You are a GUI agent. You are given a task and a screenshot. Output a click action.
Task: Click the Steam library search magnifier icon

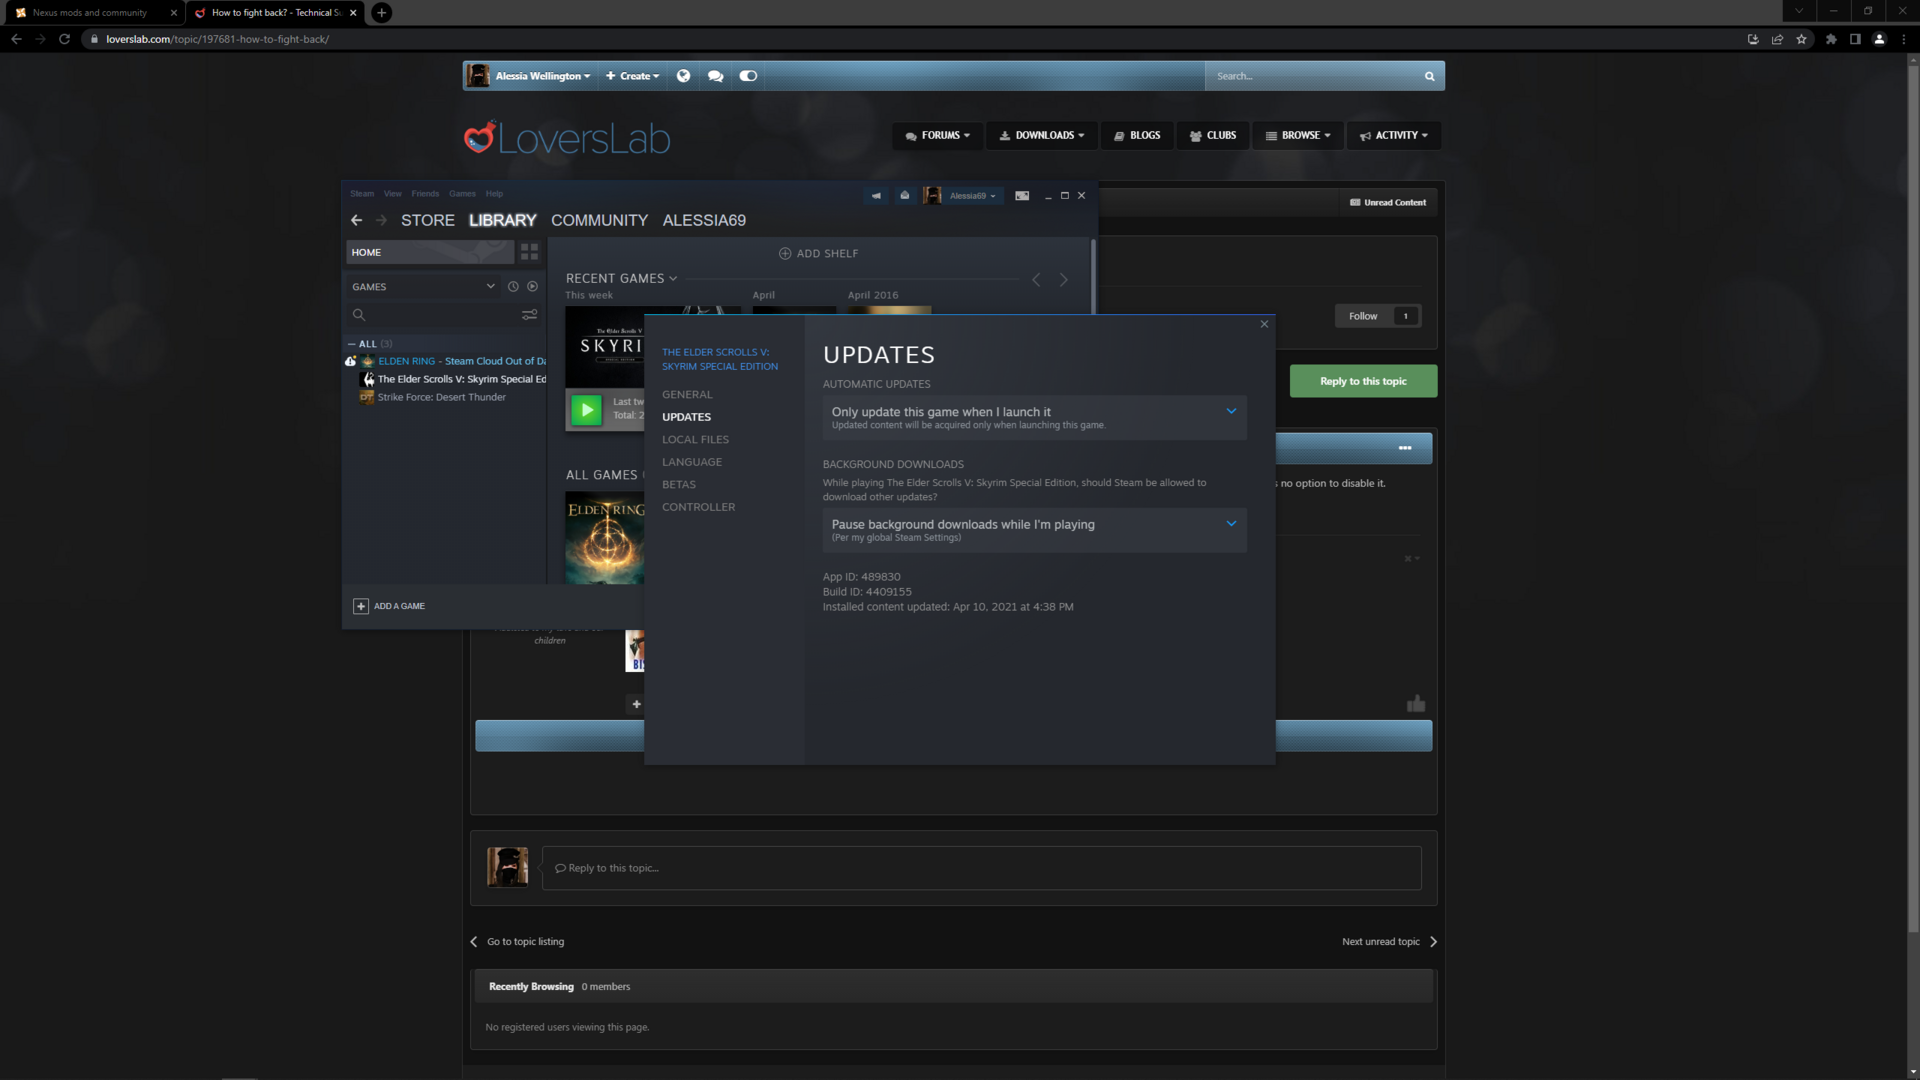(359, 315)
